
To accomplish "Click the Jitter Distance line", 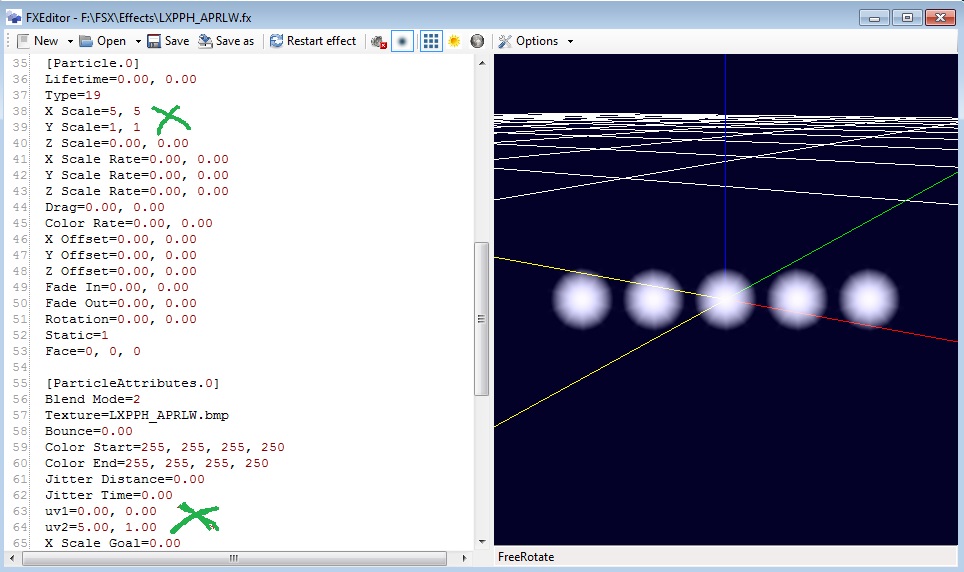I will coord(125,479).
